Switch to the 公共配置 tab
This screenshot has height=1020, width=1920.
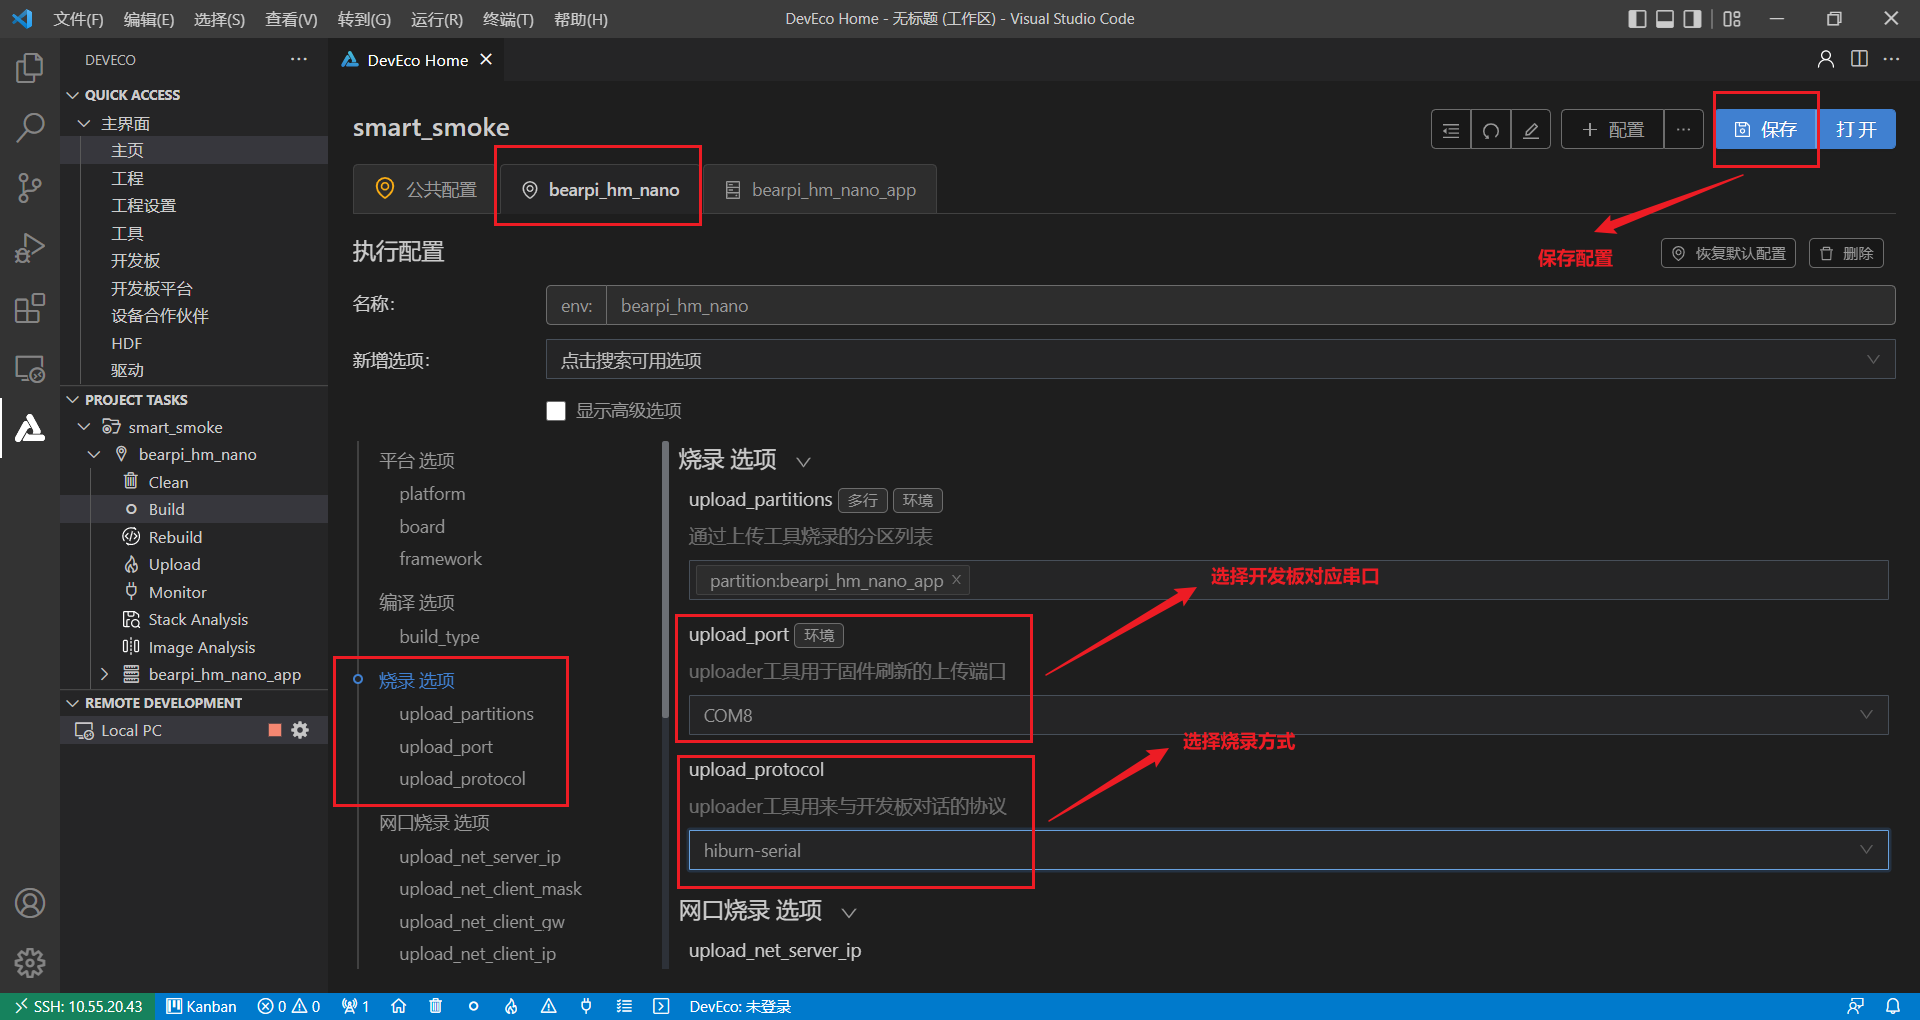pos(425,189)
